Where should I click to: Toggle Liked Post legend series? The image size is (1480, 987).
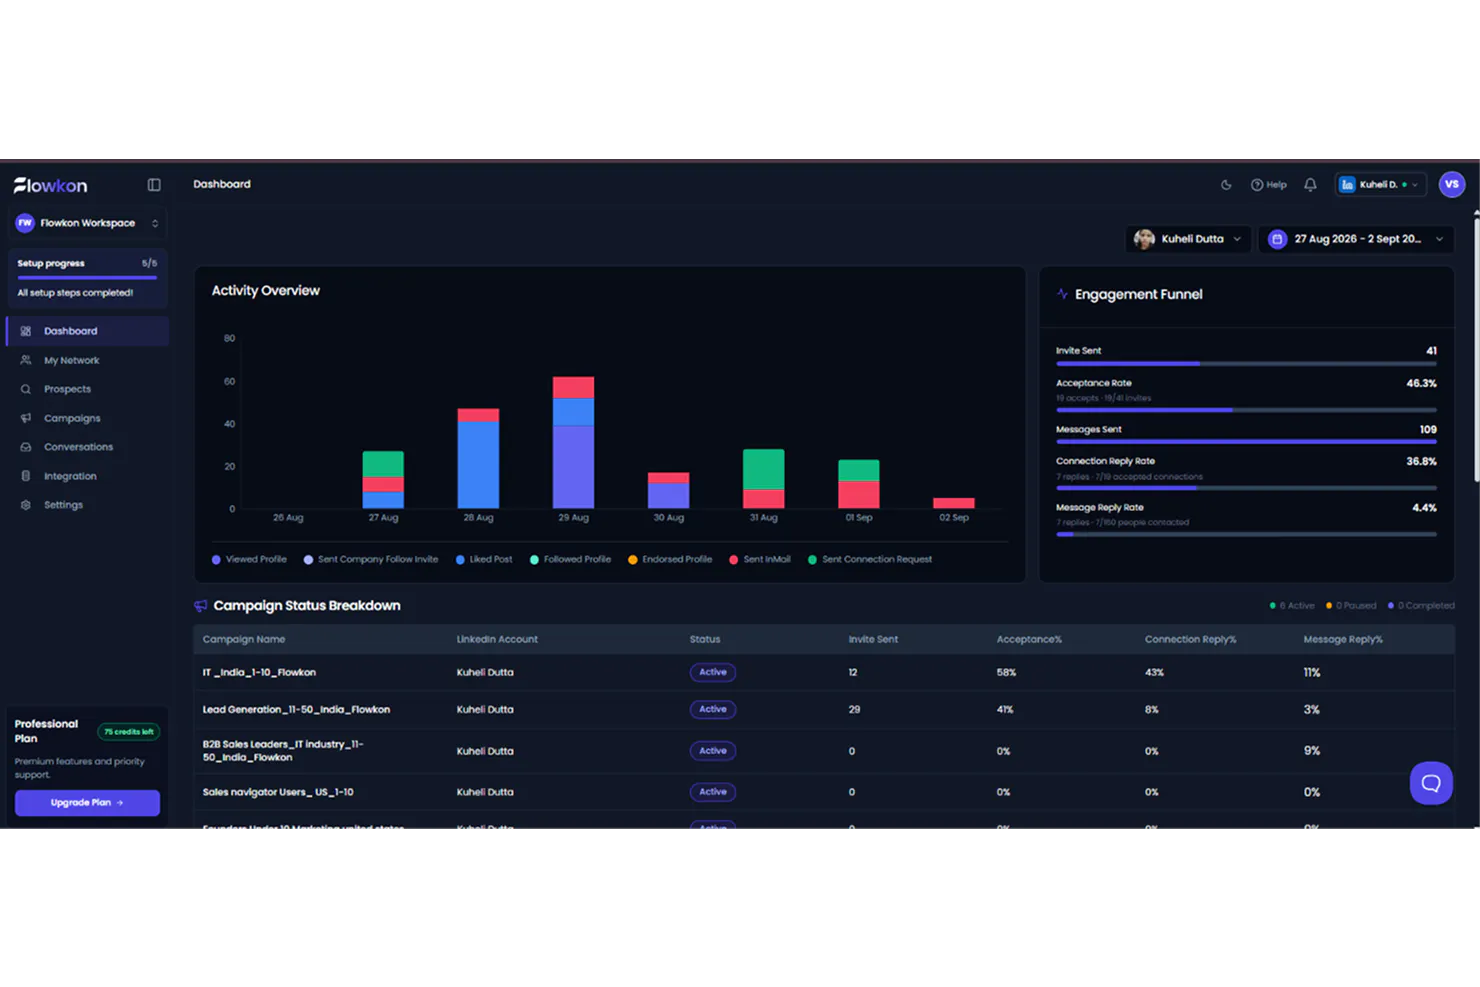484,560
